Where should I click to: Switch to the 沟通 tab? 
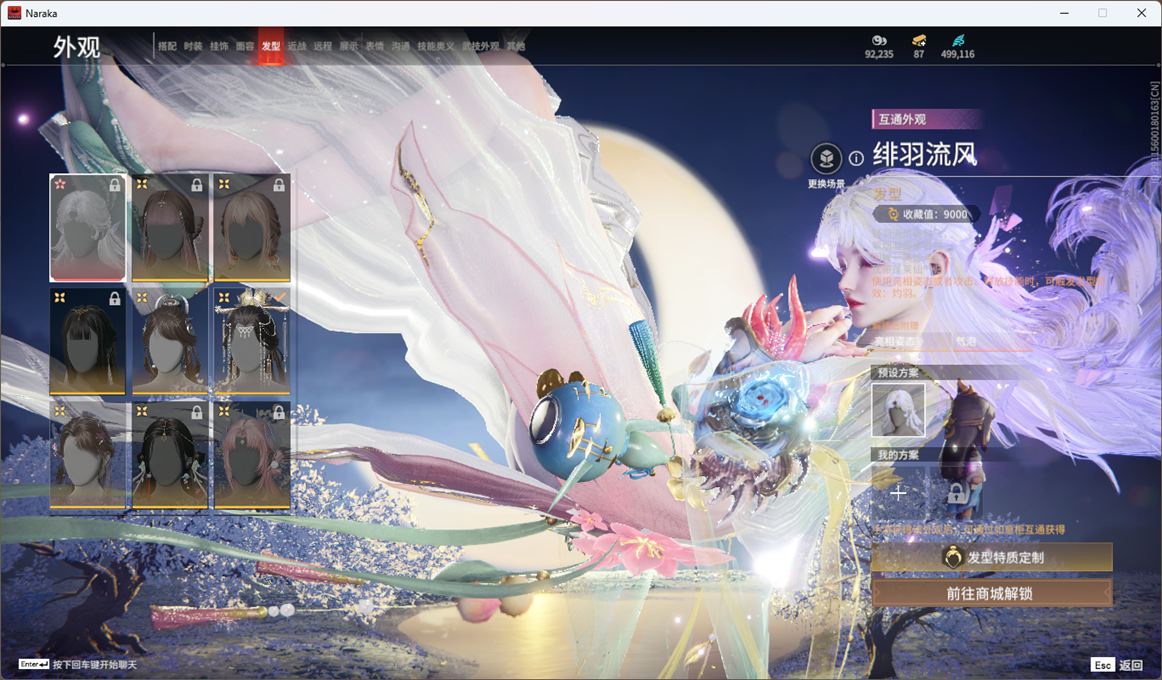pos(401,46)
